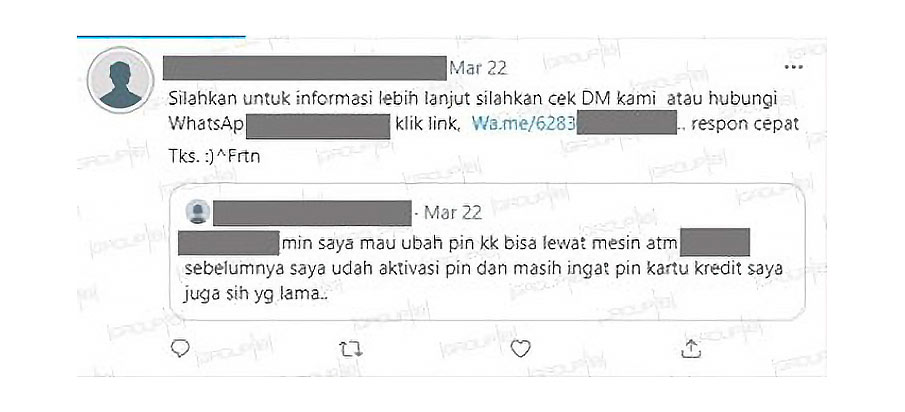This screenshot has height=412, width=905.
Task: Open the Wa.me/6283 WhatsApp link
Action: point(523,123)
